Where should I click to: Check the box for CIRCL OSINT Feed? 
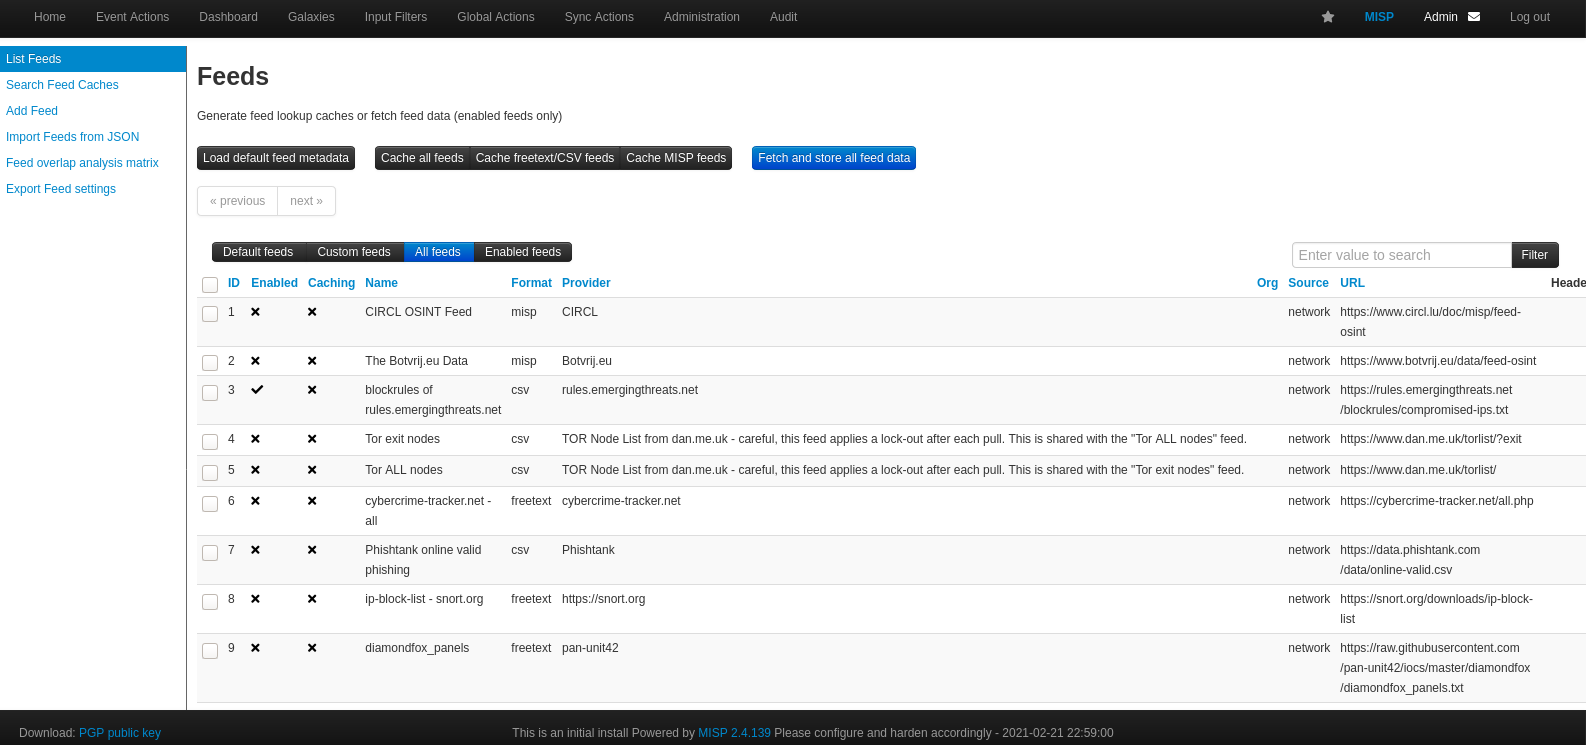[210, 314]
